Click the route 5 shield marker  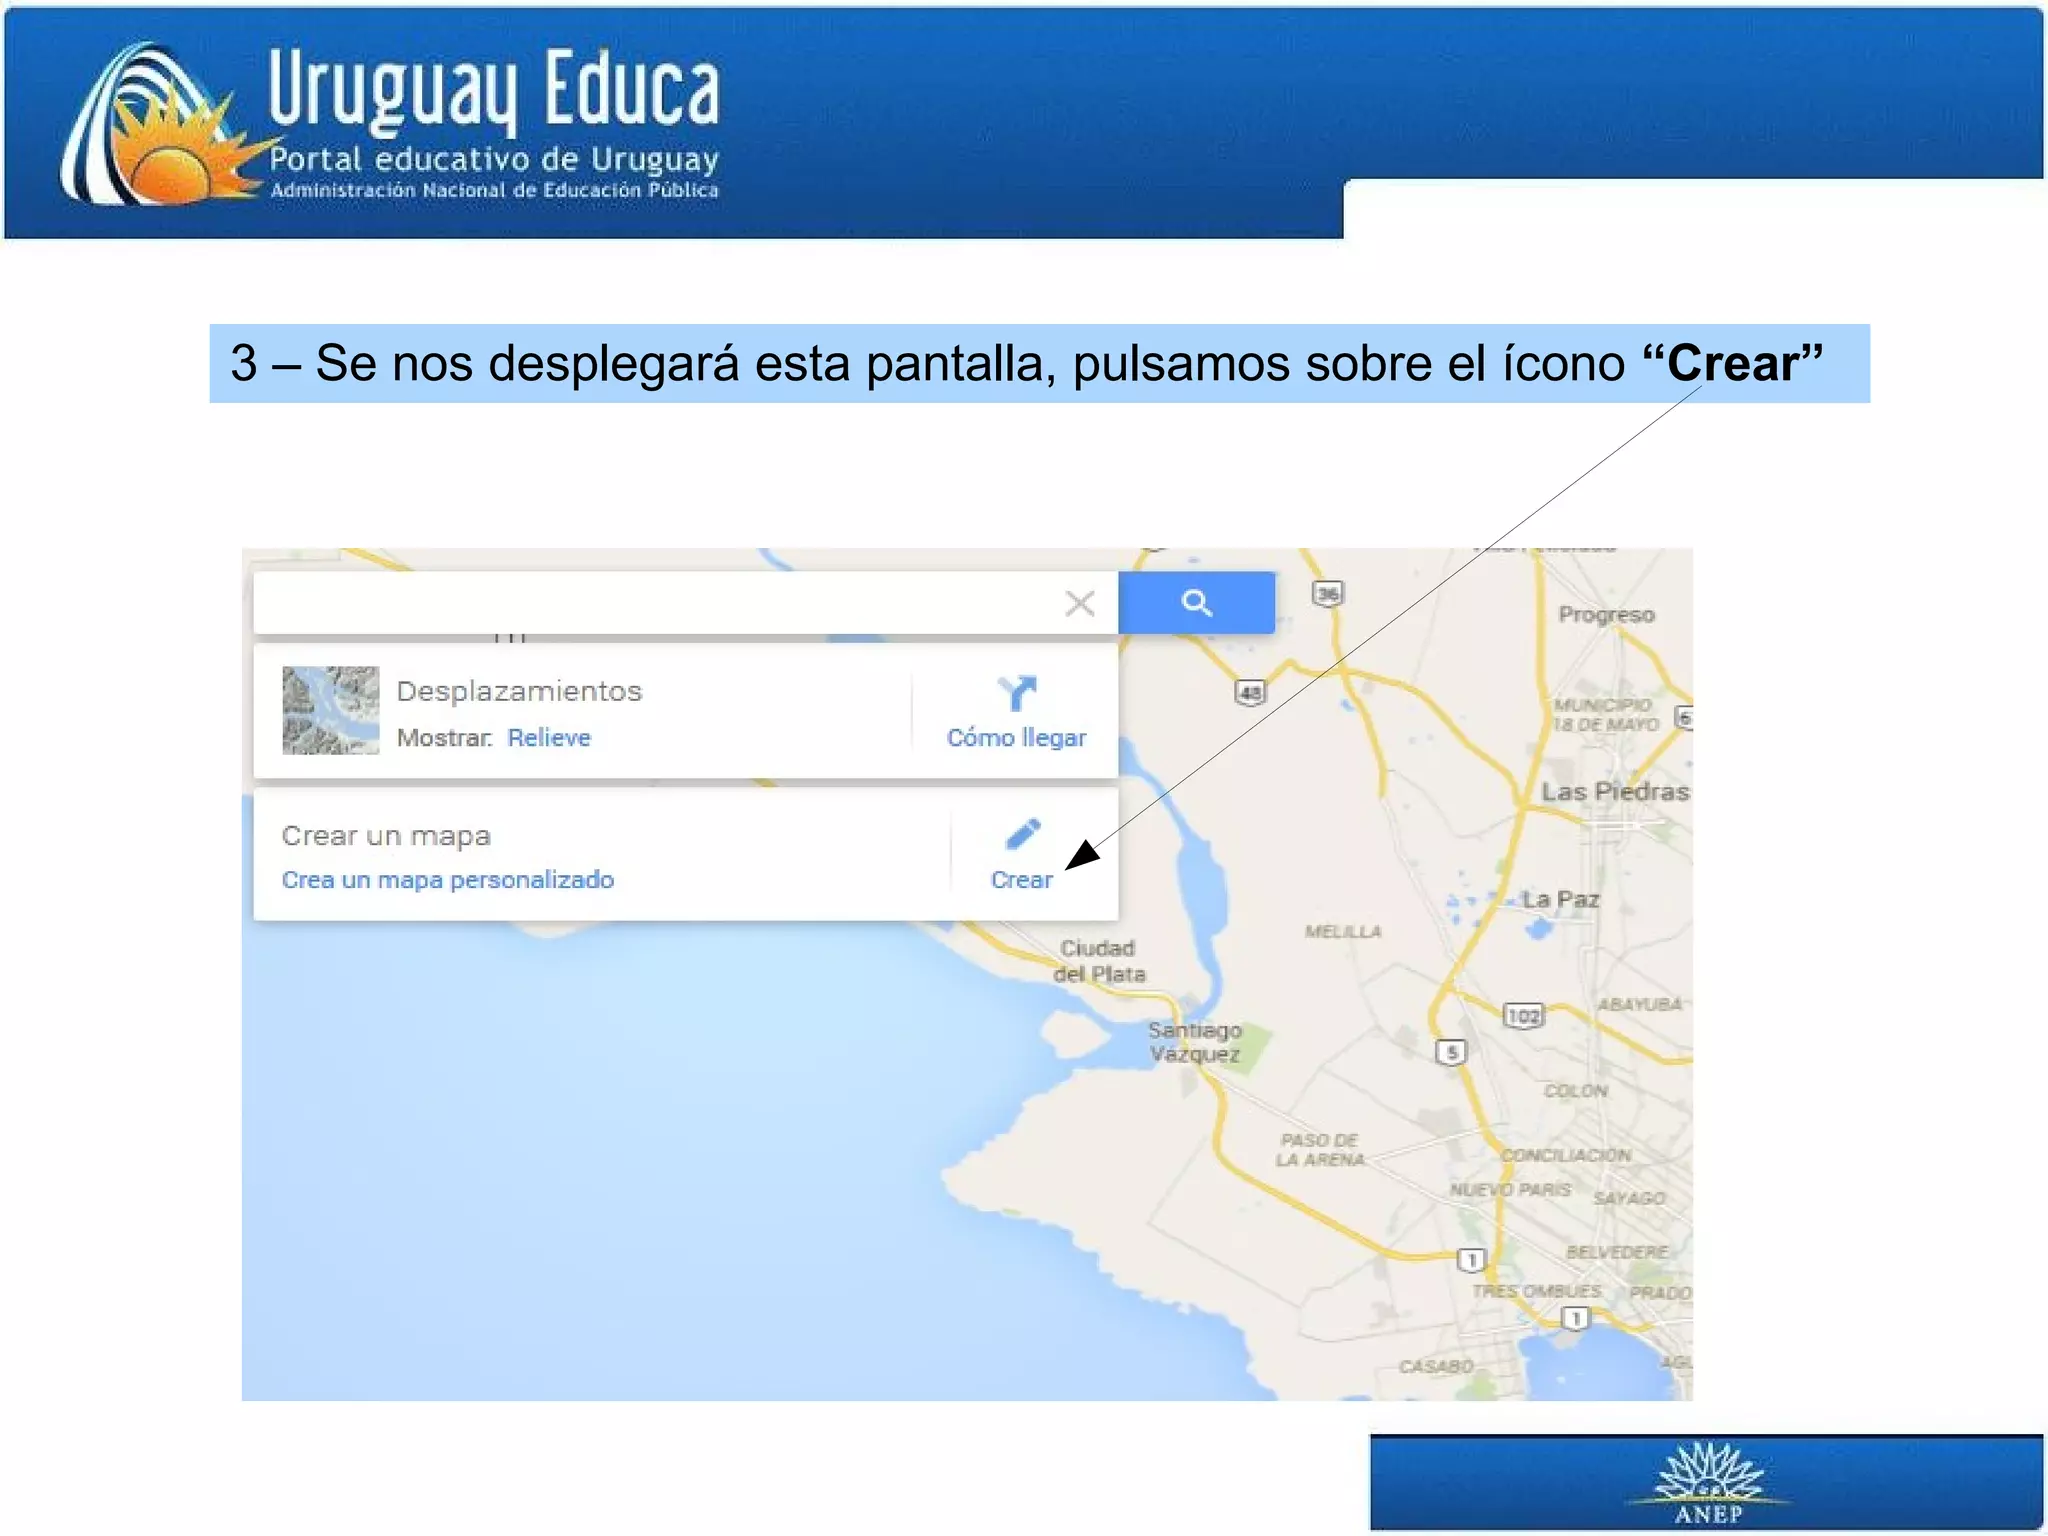pos(1451,1052)
